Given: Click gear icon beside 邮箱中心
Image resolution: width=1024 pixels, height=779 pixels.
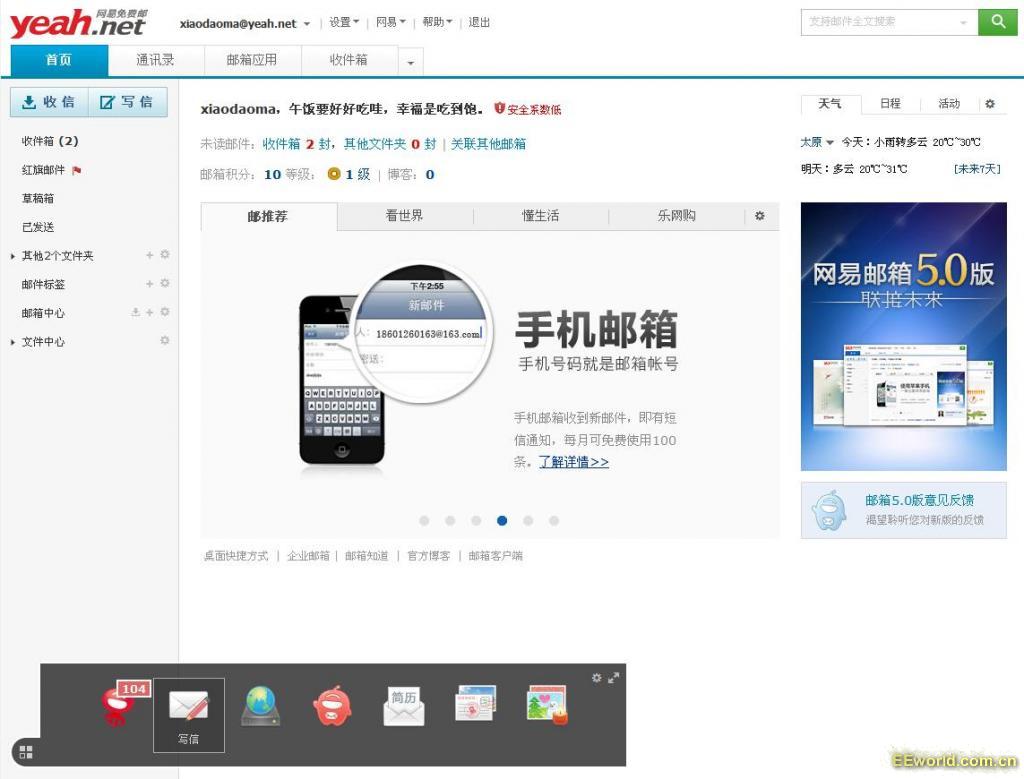Looking at the screenshot, I should pos(165,312).
